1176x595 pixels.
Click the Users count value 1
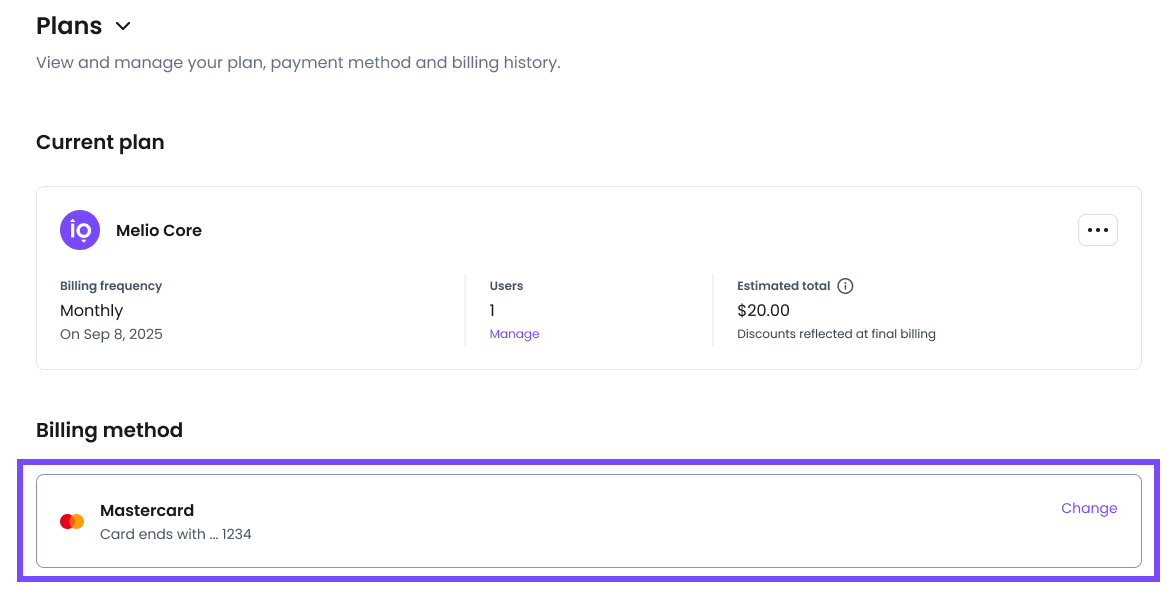[x=492, y=310]
